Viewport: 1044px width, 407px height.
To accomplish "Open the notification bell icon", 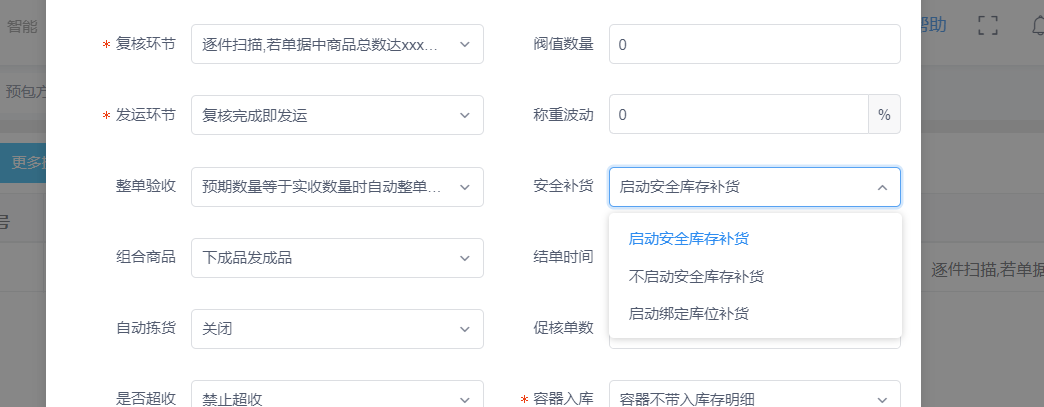I will (1037, 25).
